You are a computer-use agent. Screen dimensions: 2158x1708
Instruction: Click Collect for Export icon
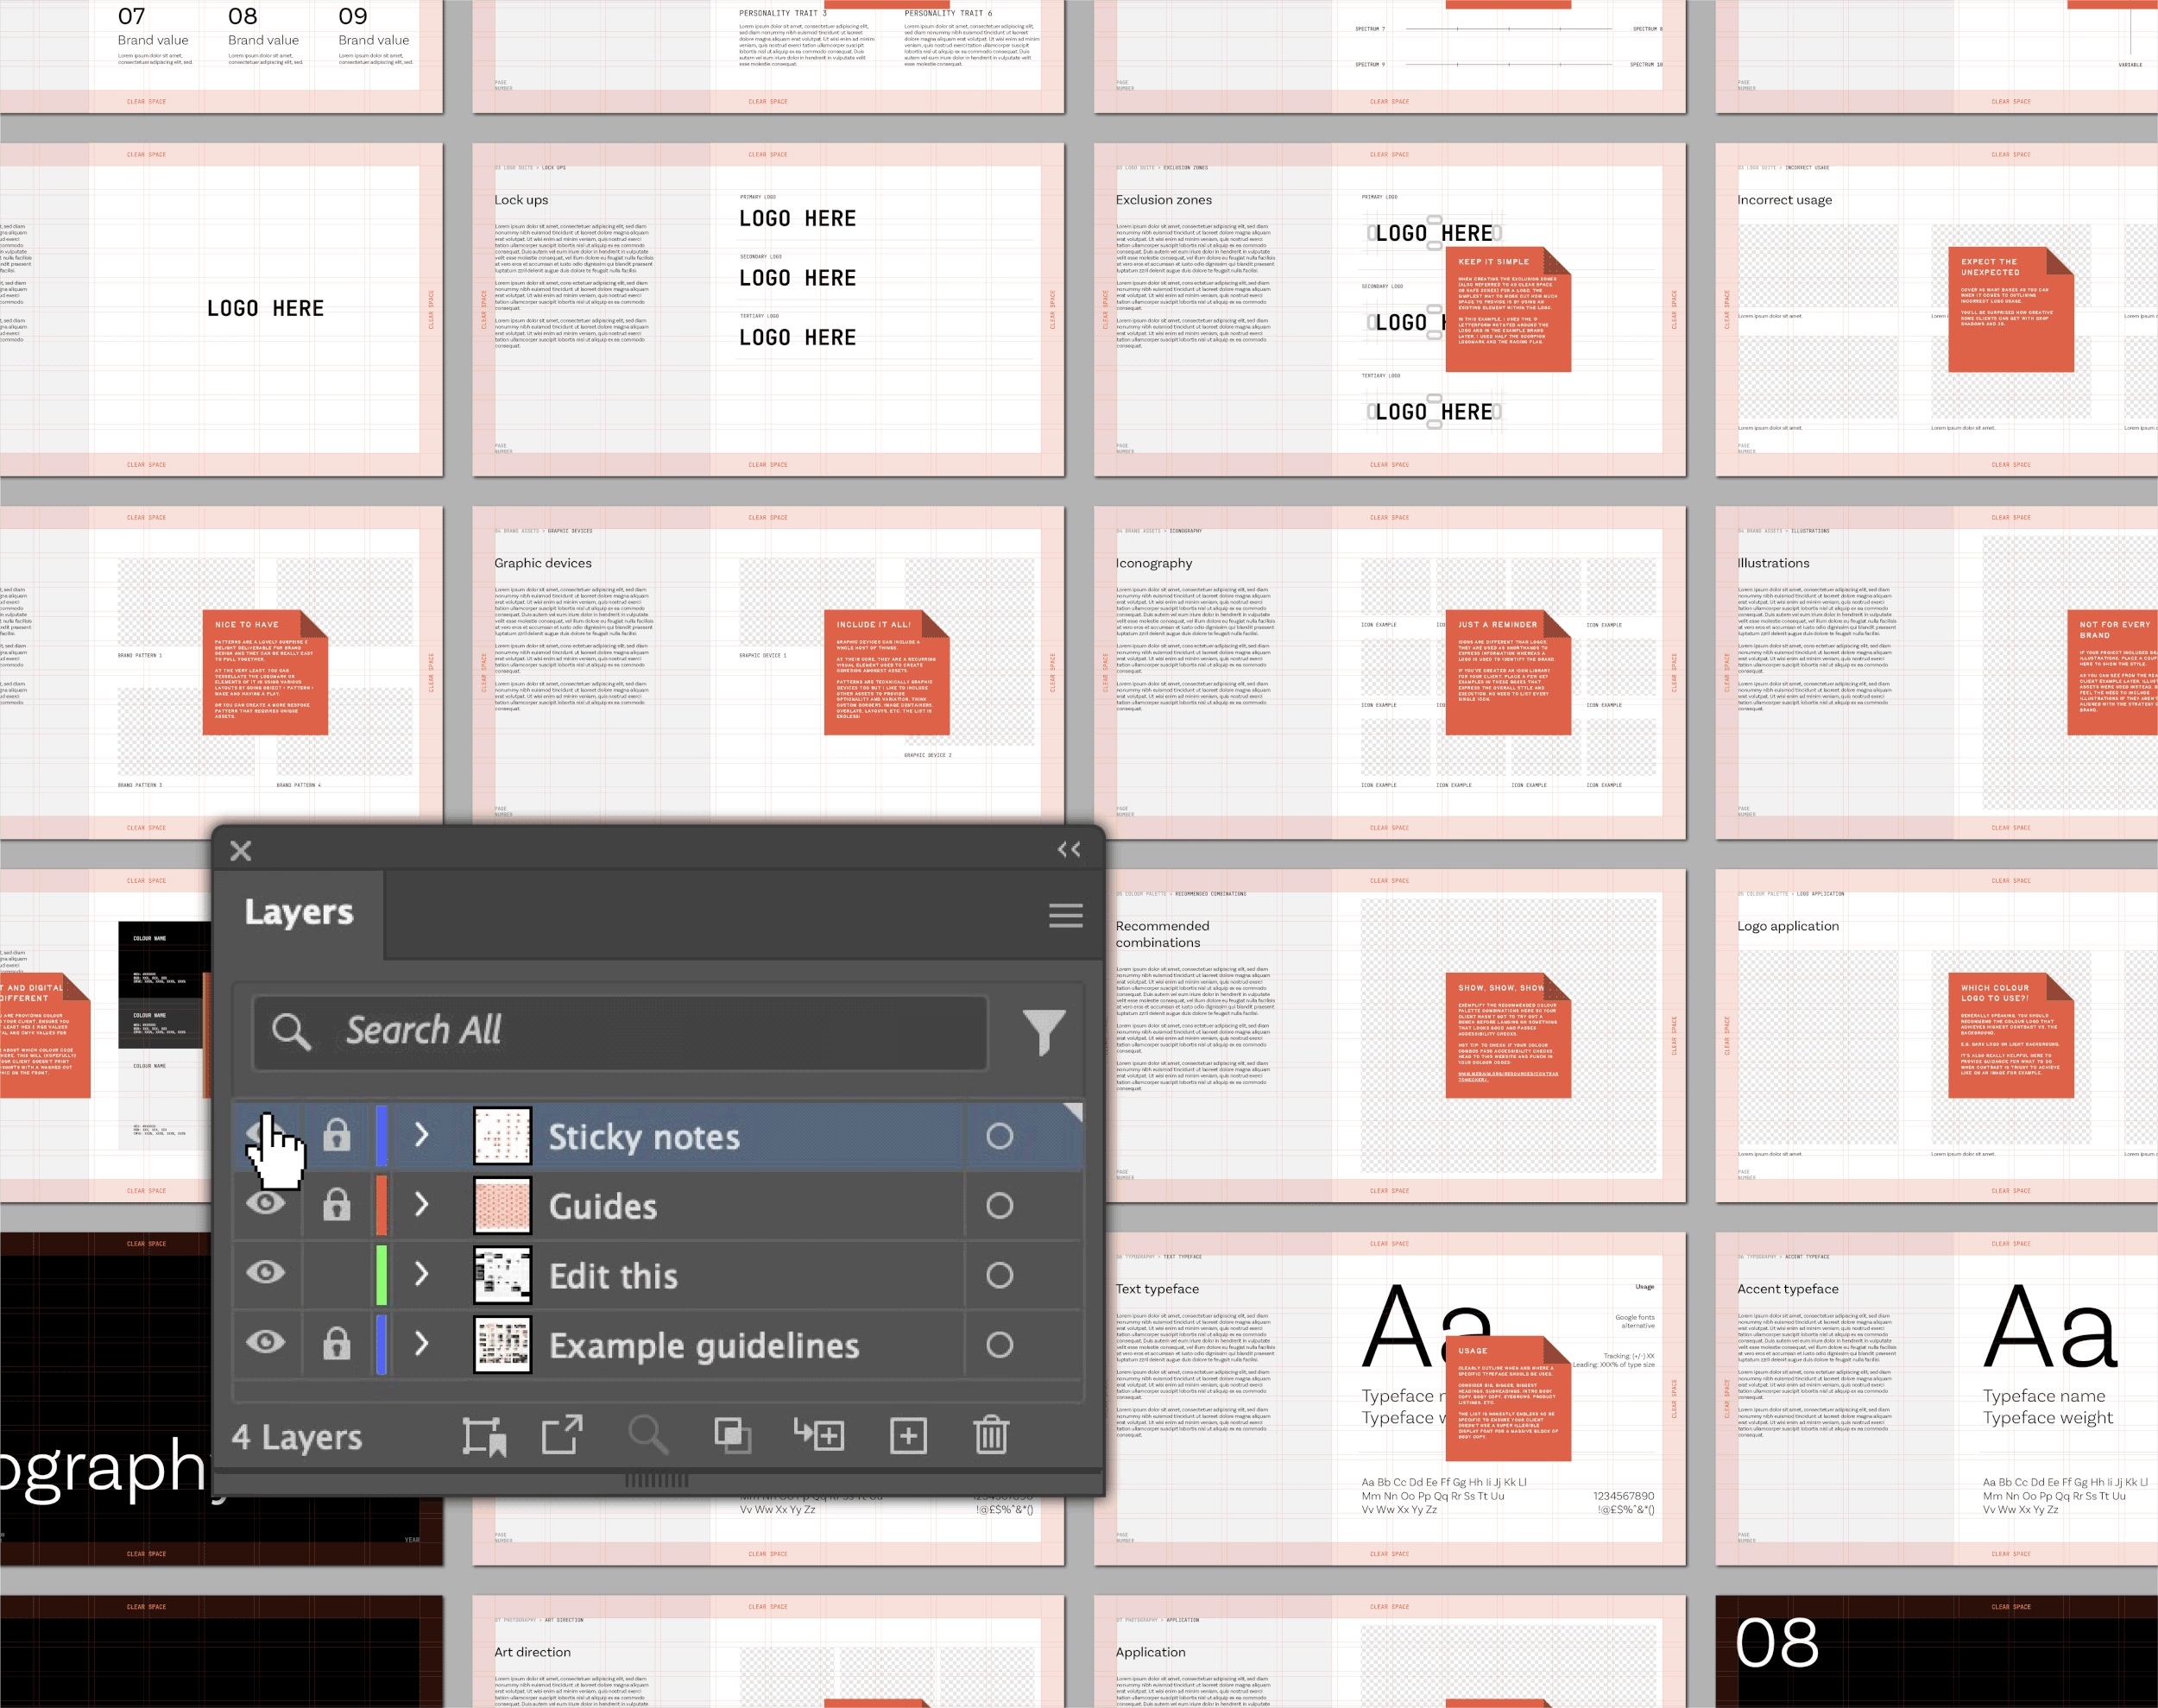(x=484, y=1436)
